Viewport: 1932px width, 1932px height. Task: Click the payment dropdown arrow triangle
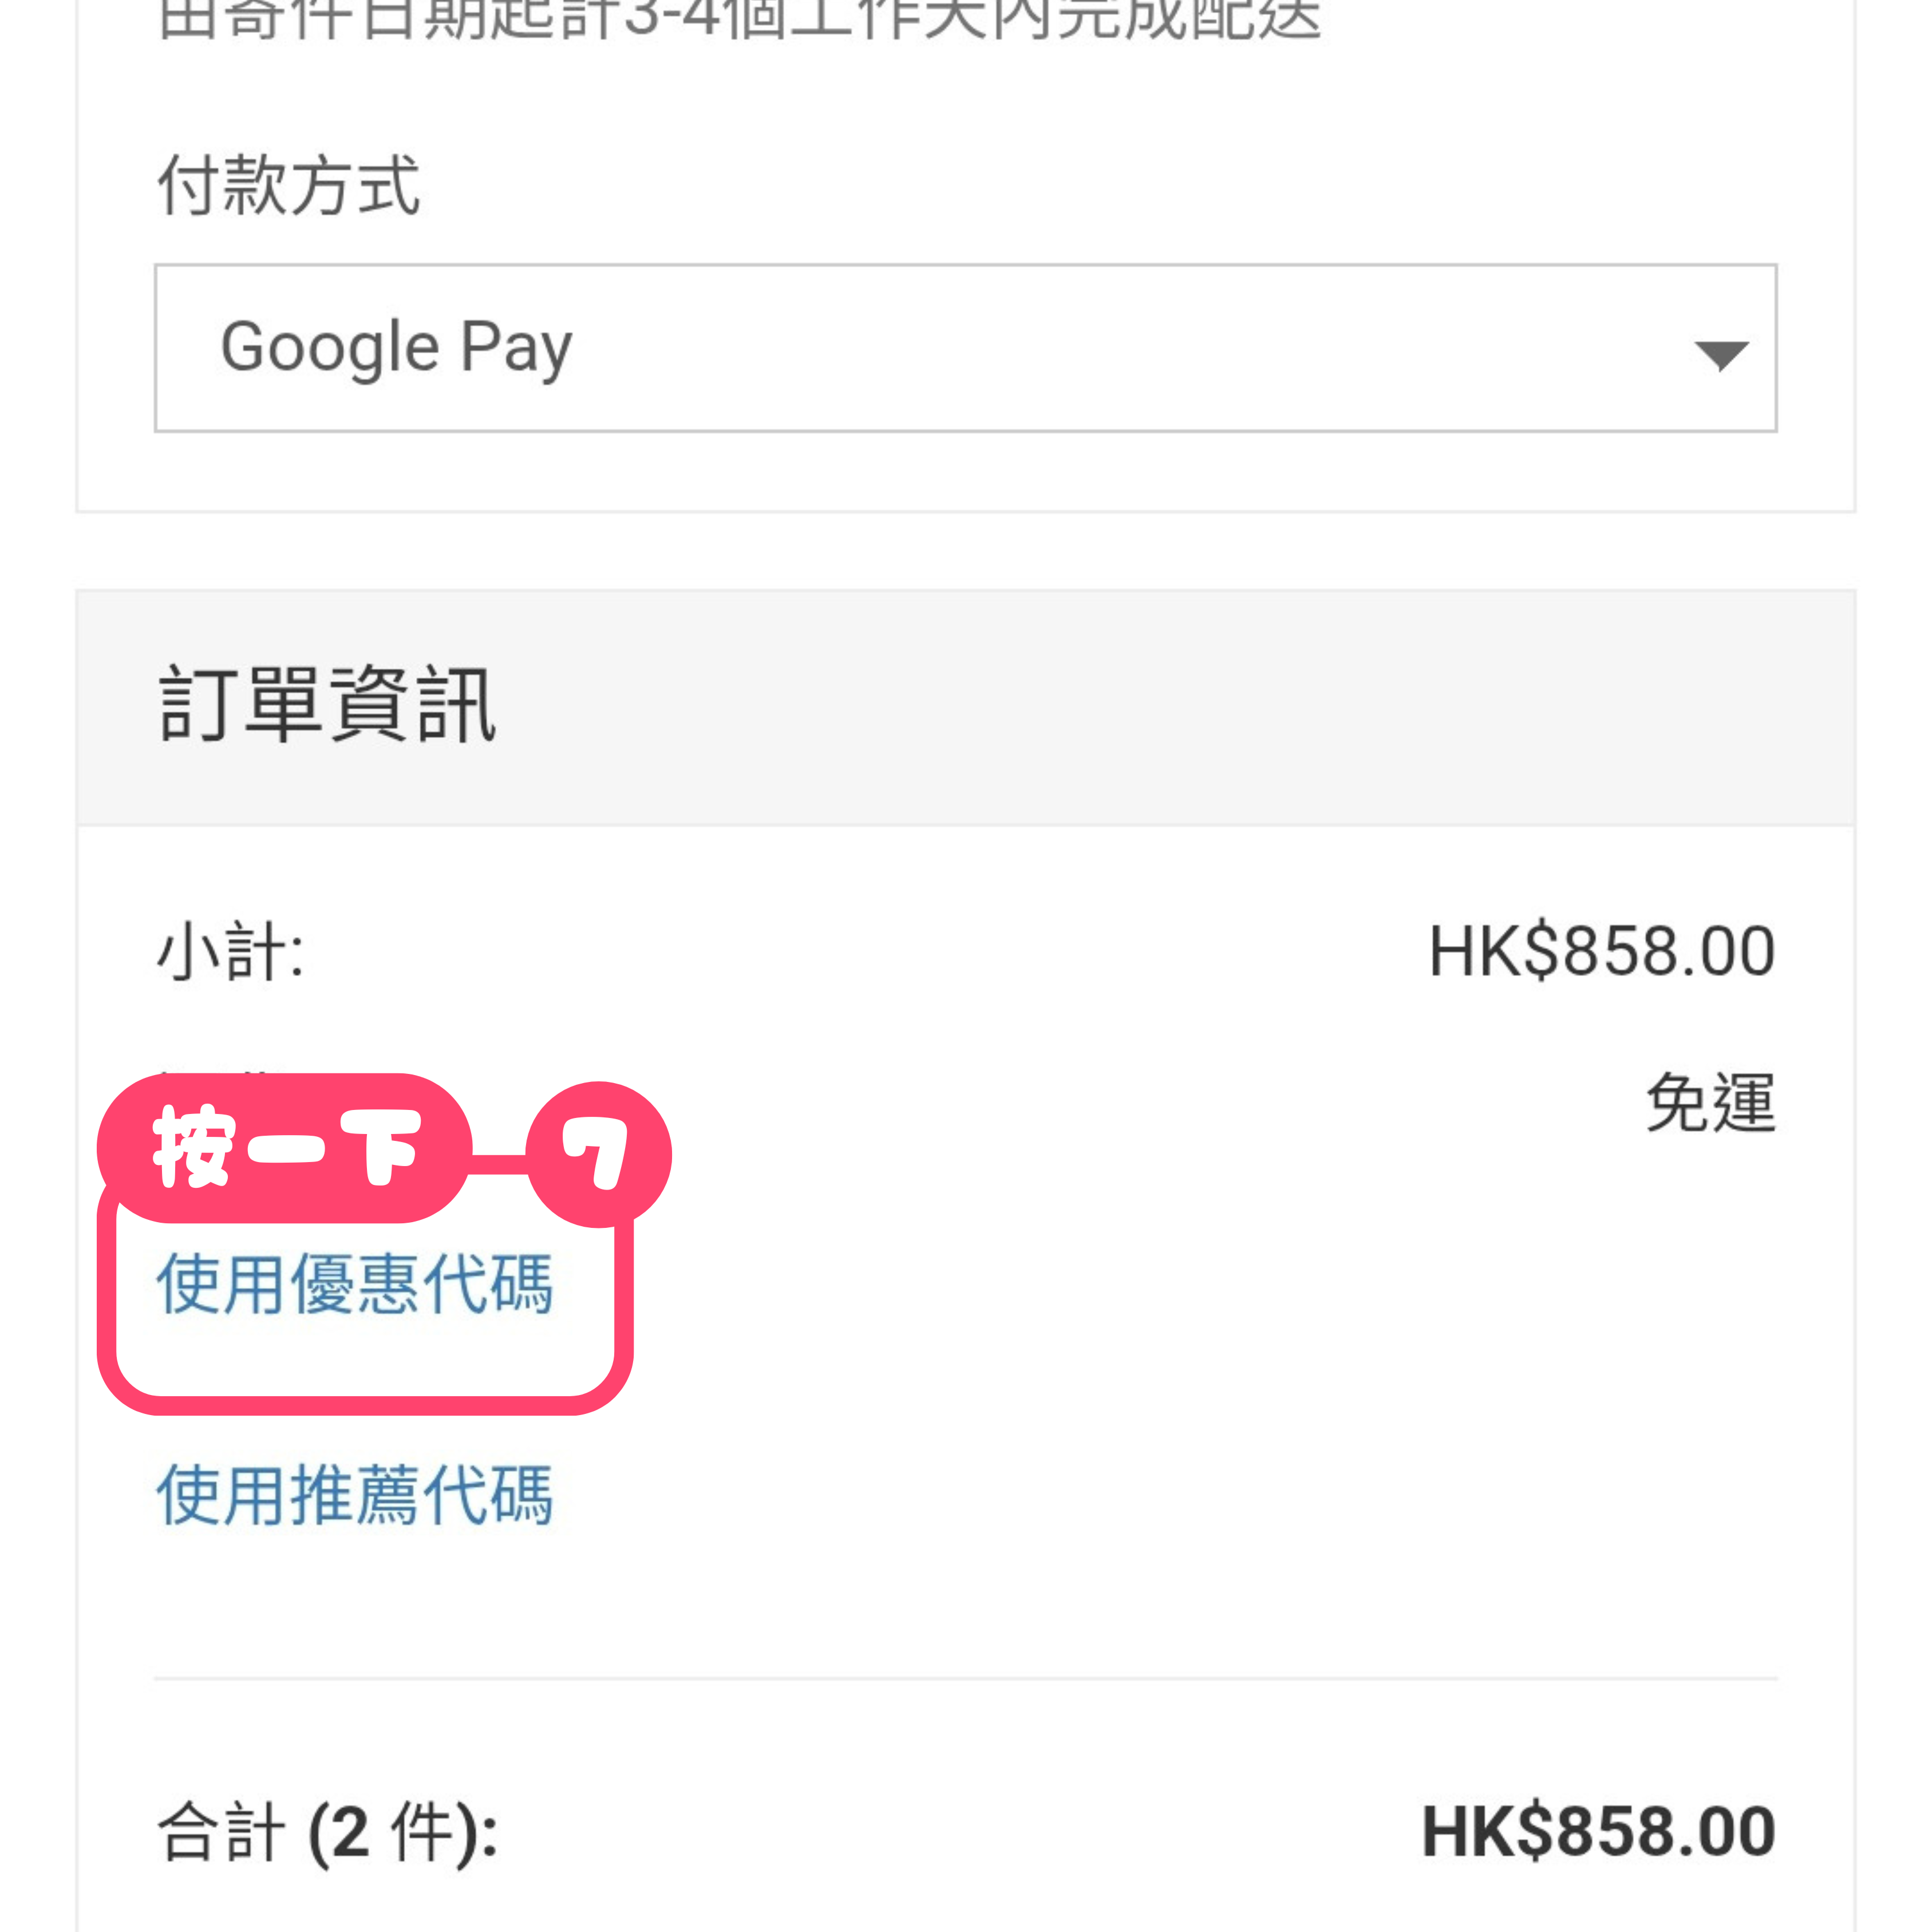pyautogui.click(x=1720, y=354)
